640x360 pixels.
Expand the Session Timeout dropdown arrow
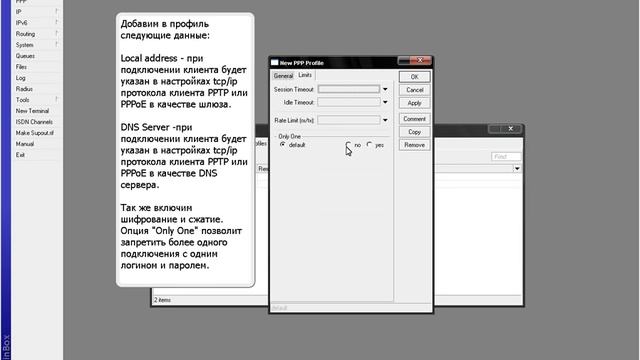click(x=385, y=89)
